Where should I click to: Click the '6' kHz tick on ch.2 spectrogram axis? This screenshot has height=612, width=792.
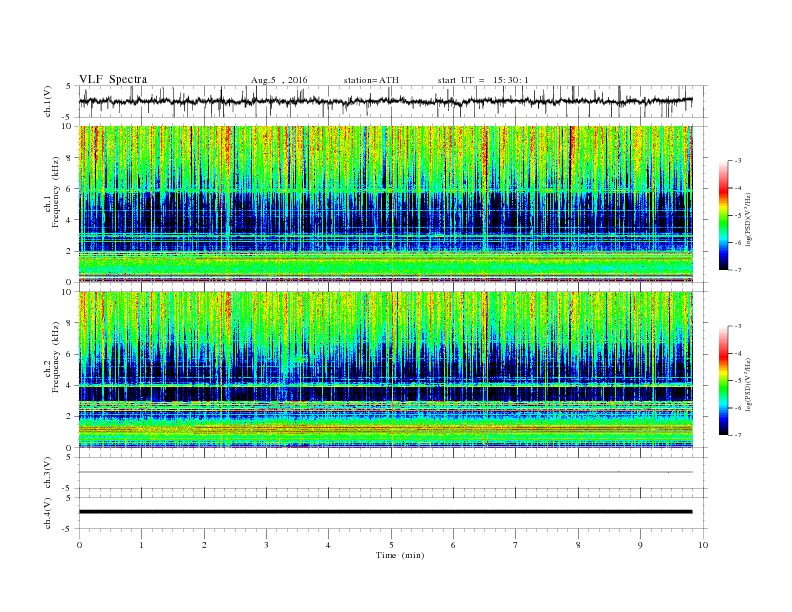tap(70, 354)
